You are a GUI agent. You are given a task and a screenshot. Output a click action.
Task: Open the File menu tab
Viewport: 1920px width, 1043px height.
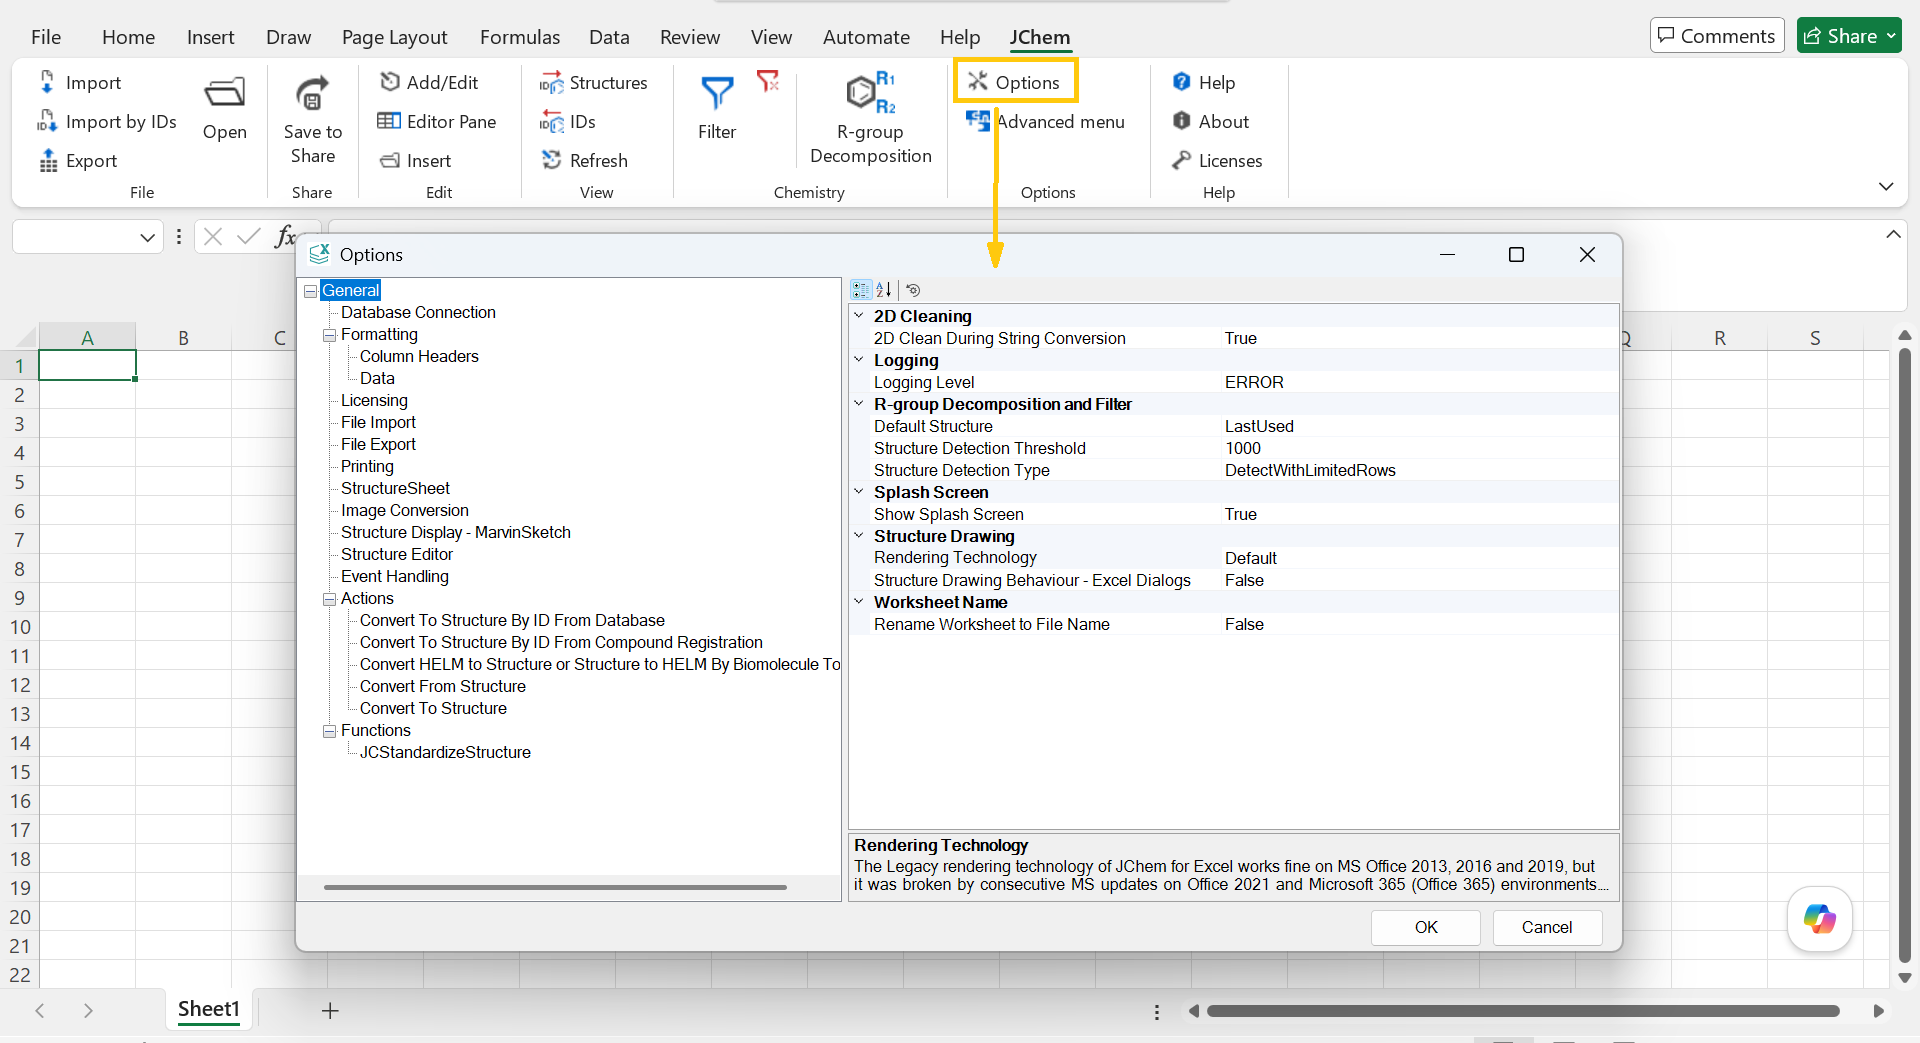(x=46, y=37)
